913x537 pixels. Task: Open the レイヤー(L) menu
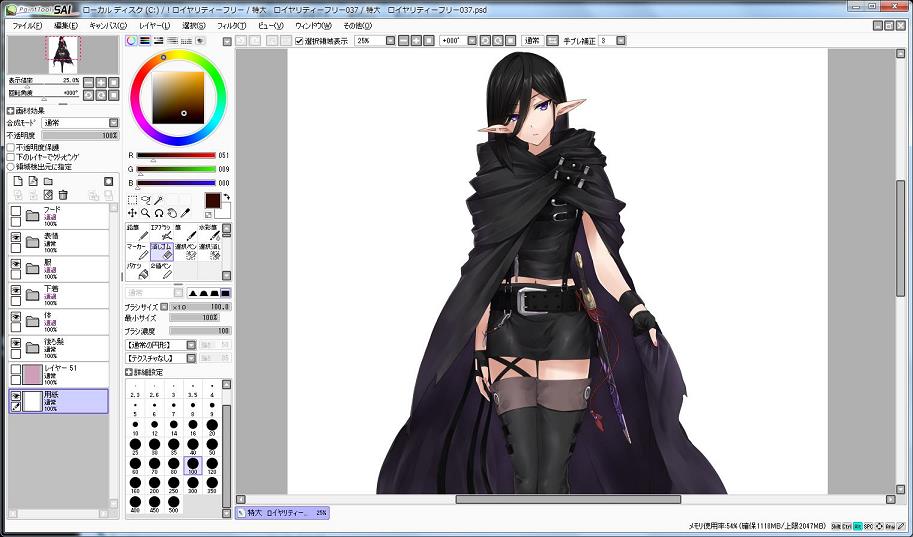(155, 24)
